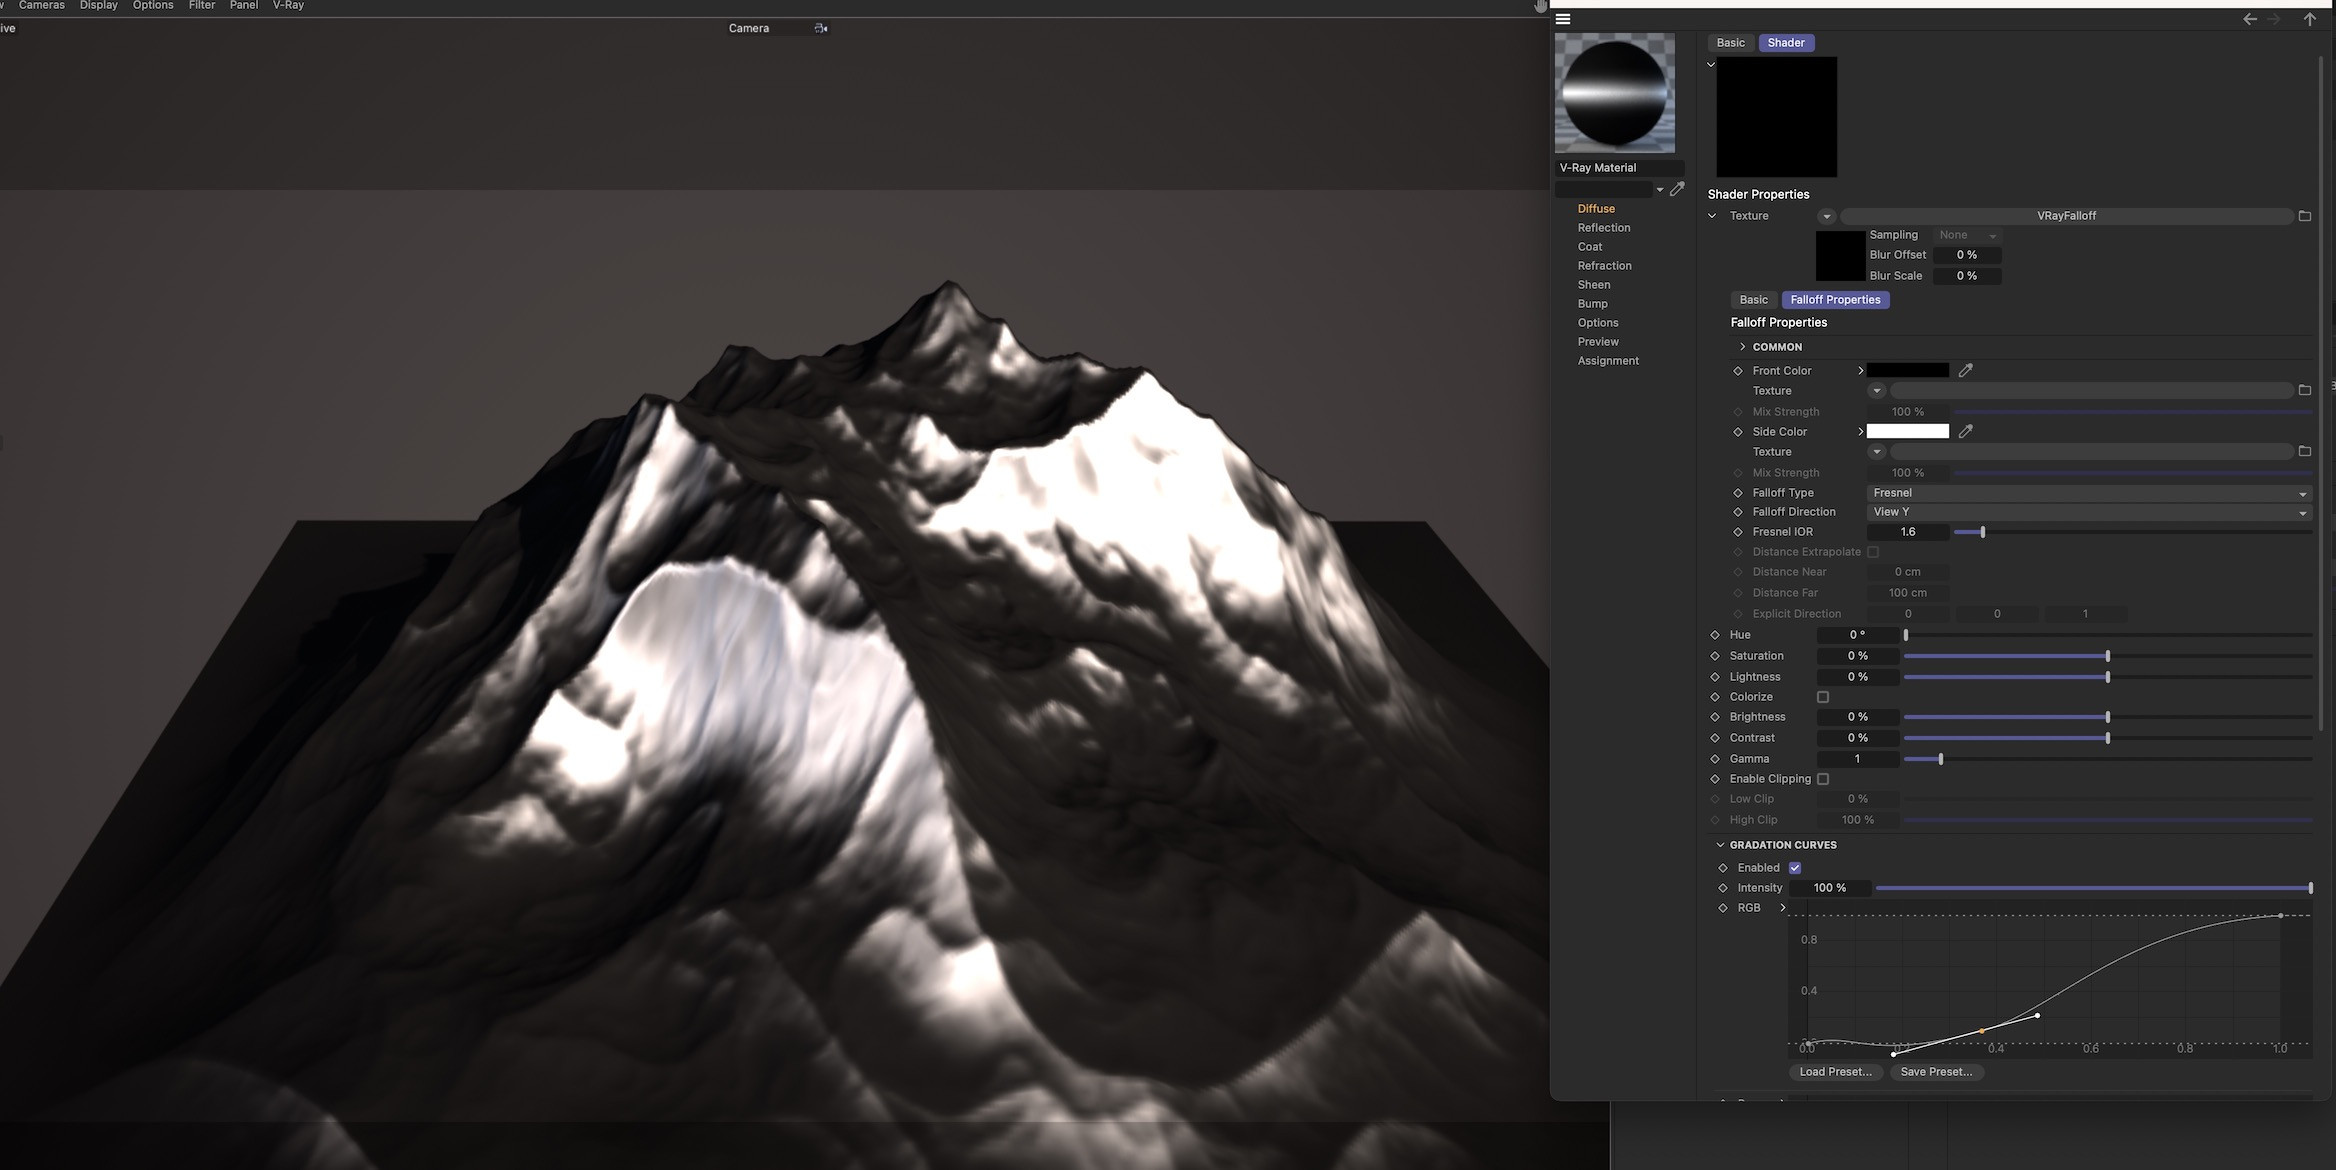2336x1170 pixels.
Task: Collapse the GRADATION CURVES section
Action: (1720, 845)
